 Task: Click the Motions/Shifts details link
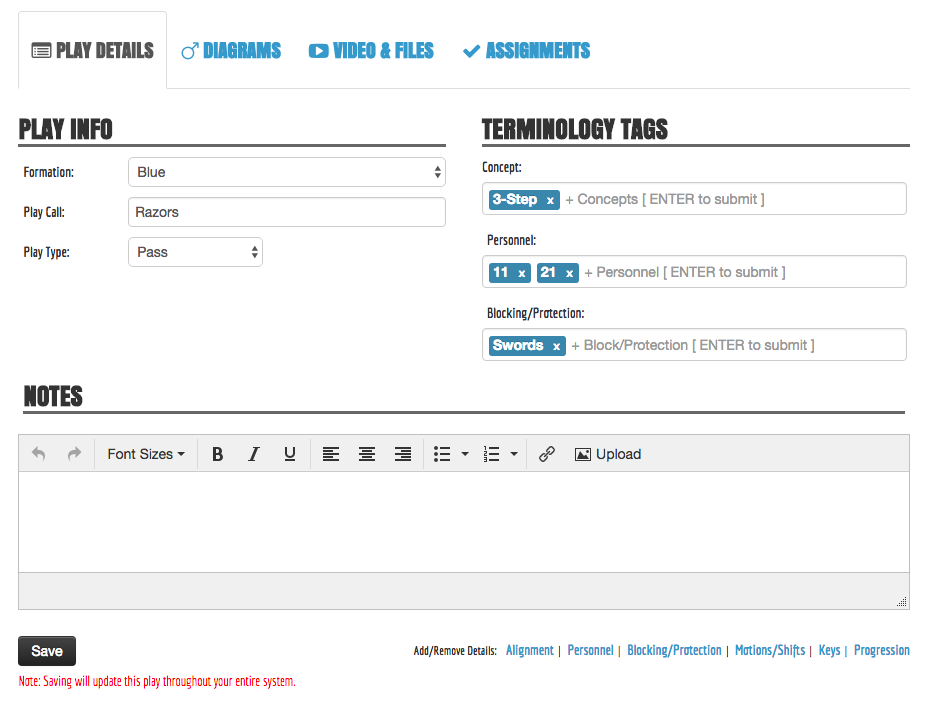769,650
